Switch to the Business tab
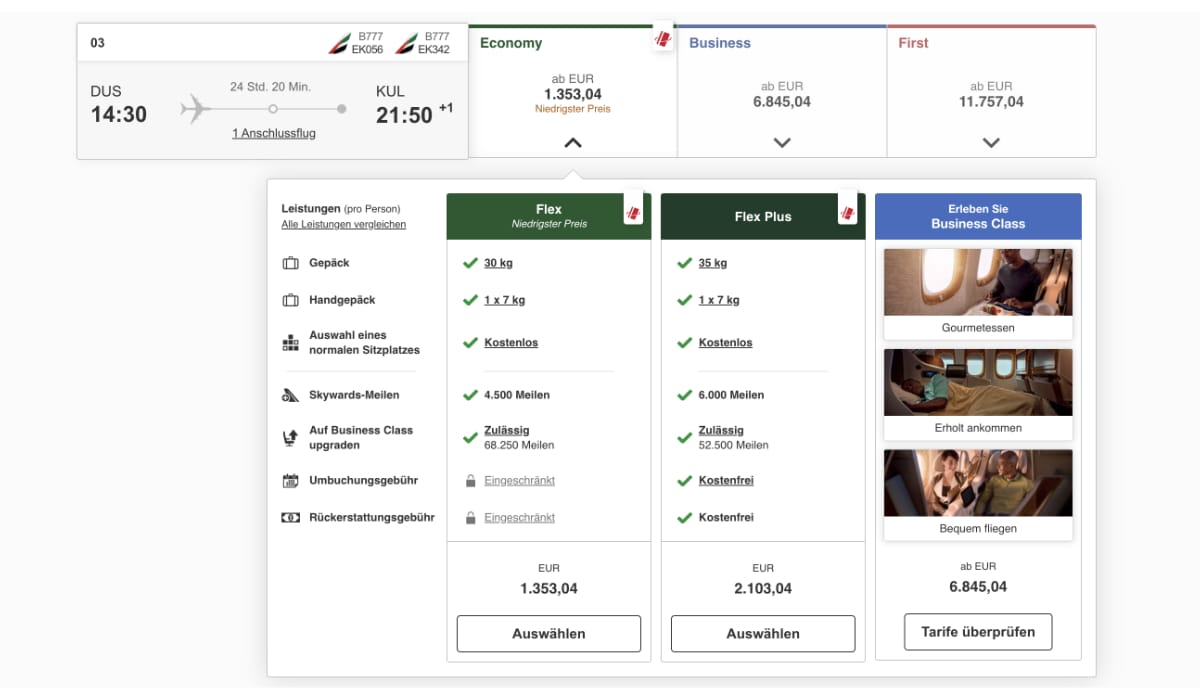The image size is (1200, 700). (719, 42)
